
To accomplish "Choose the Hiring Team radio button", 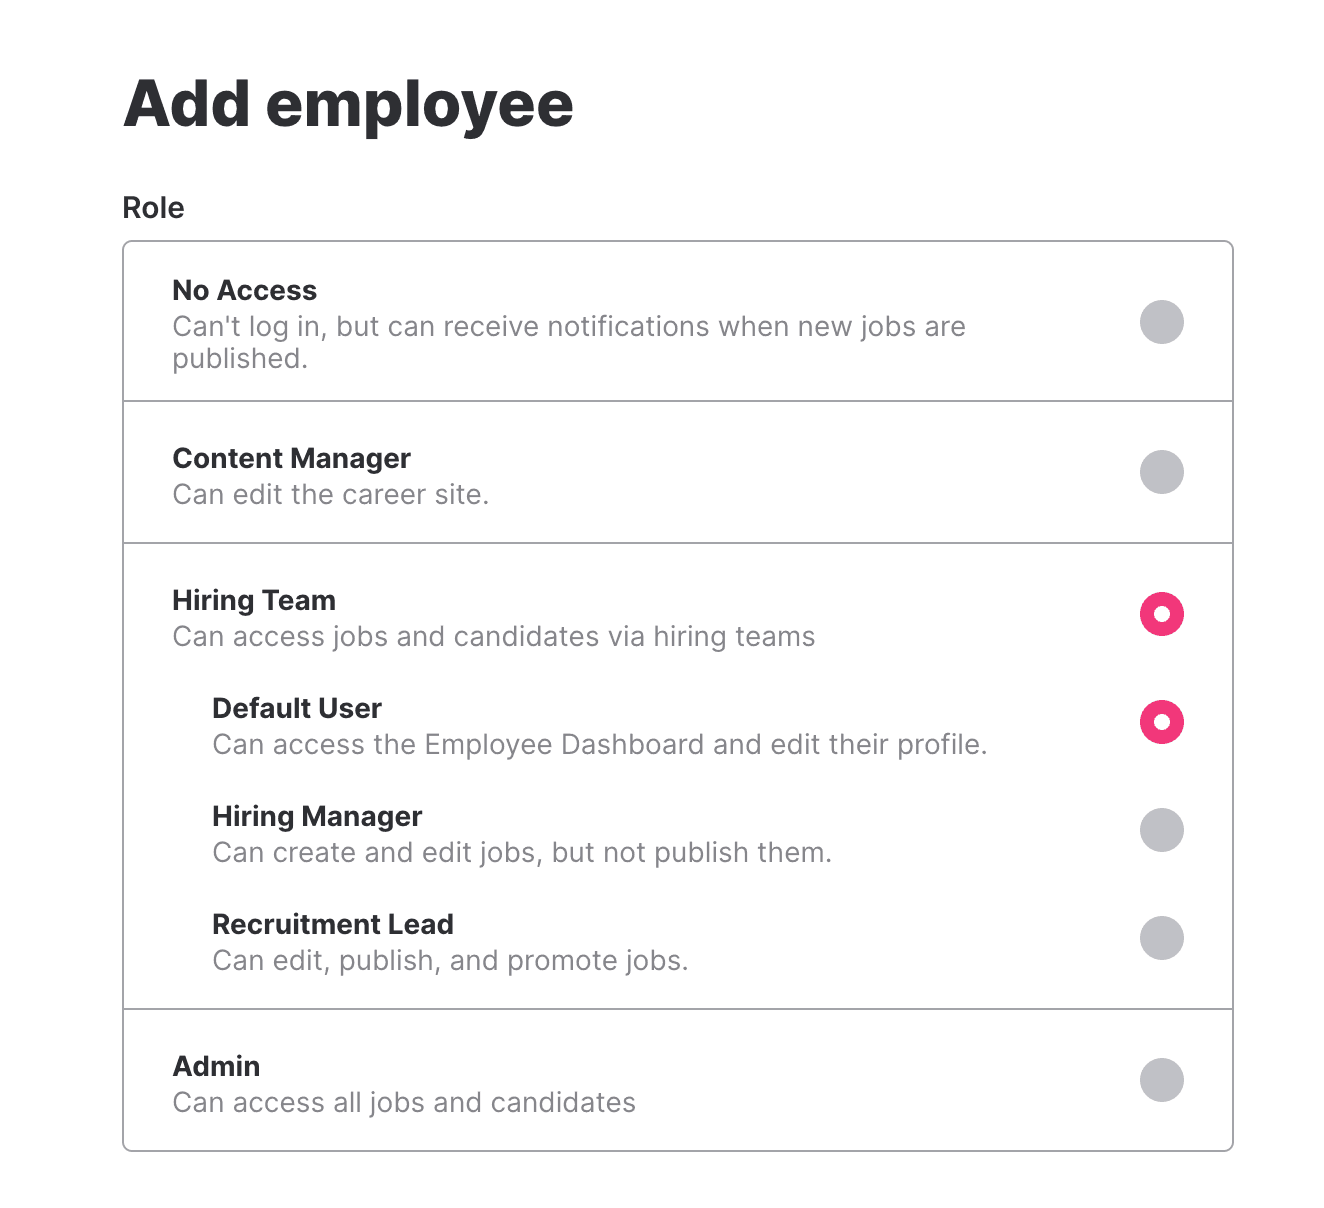I will [x=1161, y=614].
